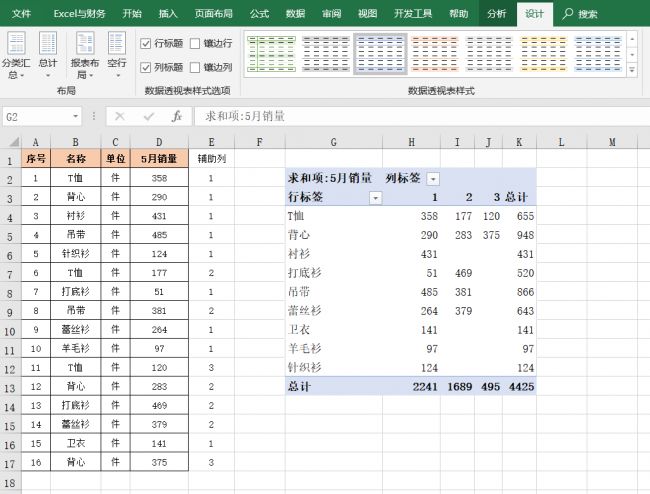Select the yellow pivot table style thumbnail

point(543,54)
